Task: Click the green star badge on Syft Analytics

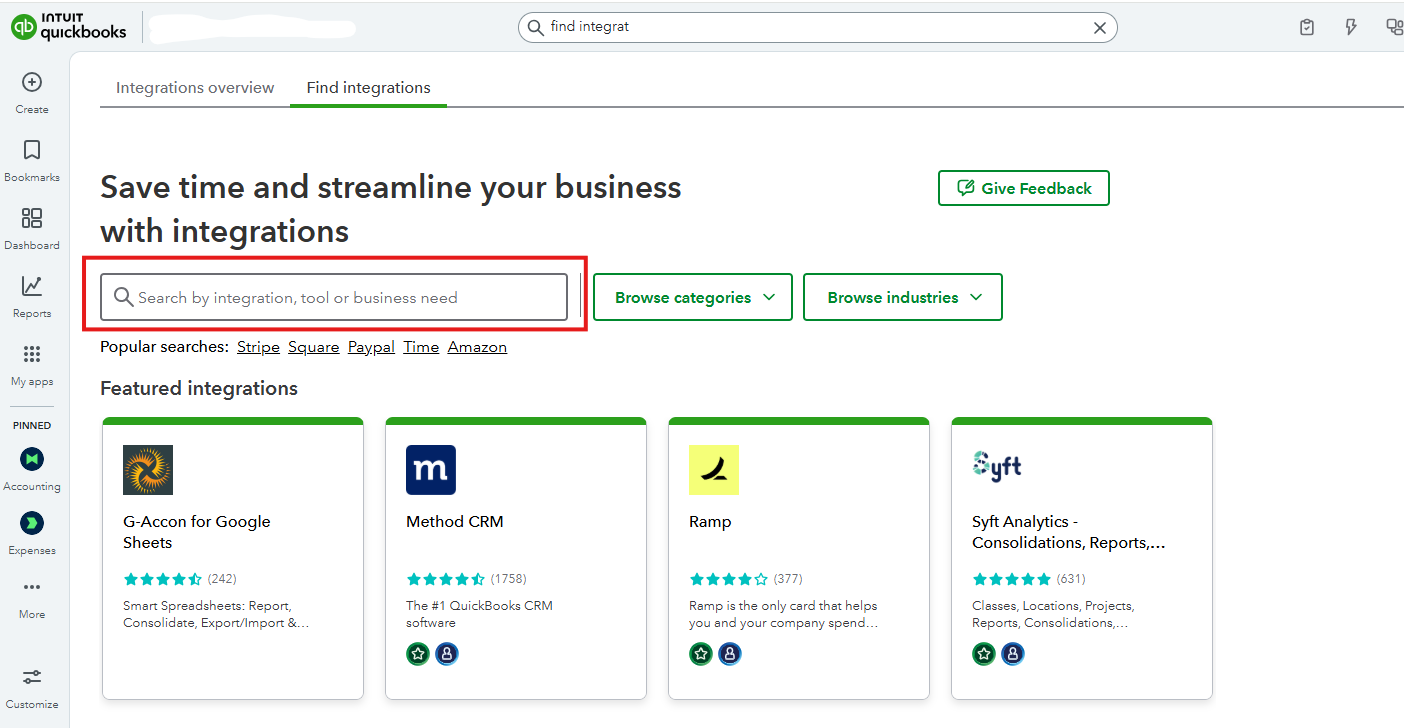Action: (x=984, y=654)
